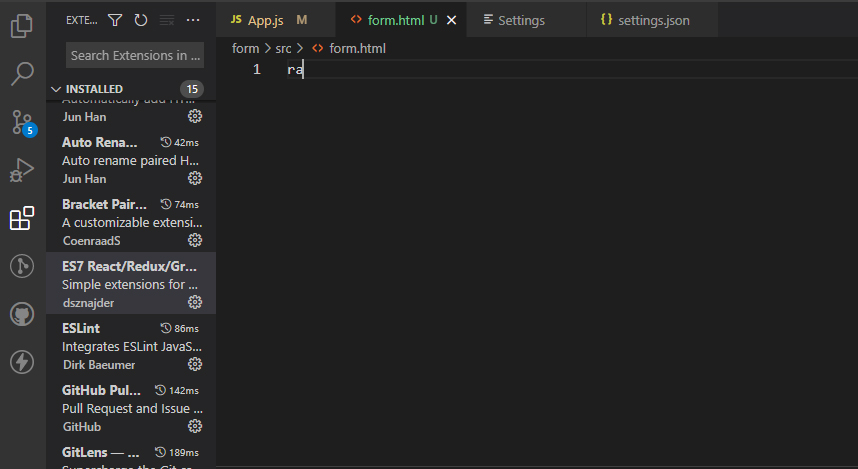Open Source Control with 5 pending changes
858x469 pixels.
[x=22, y=122]
